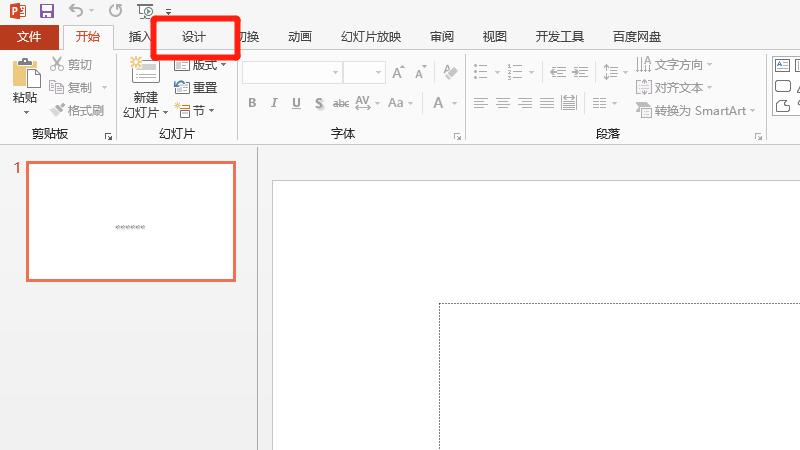
Task: Click the bulleted list icon
Action: point(481,72)
